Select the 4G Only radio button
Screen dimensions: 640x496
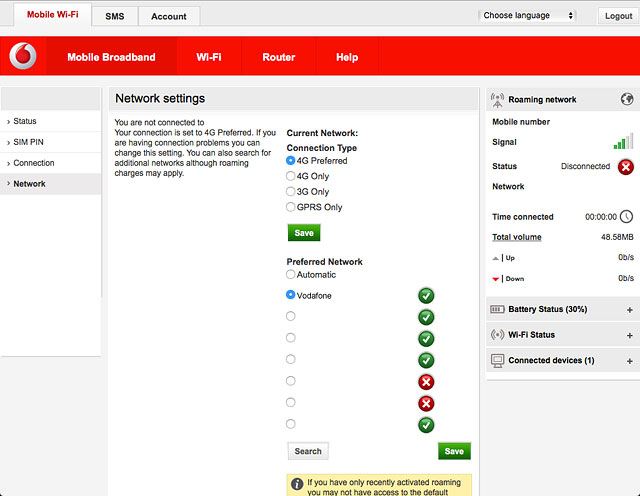pyautogui.click(x=291, y=176)
